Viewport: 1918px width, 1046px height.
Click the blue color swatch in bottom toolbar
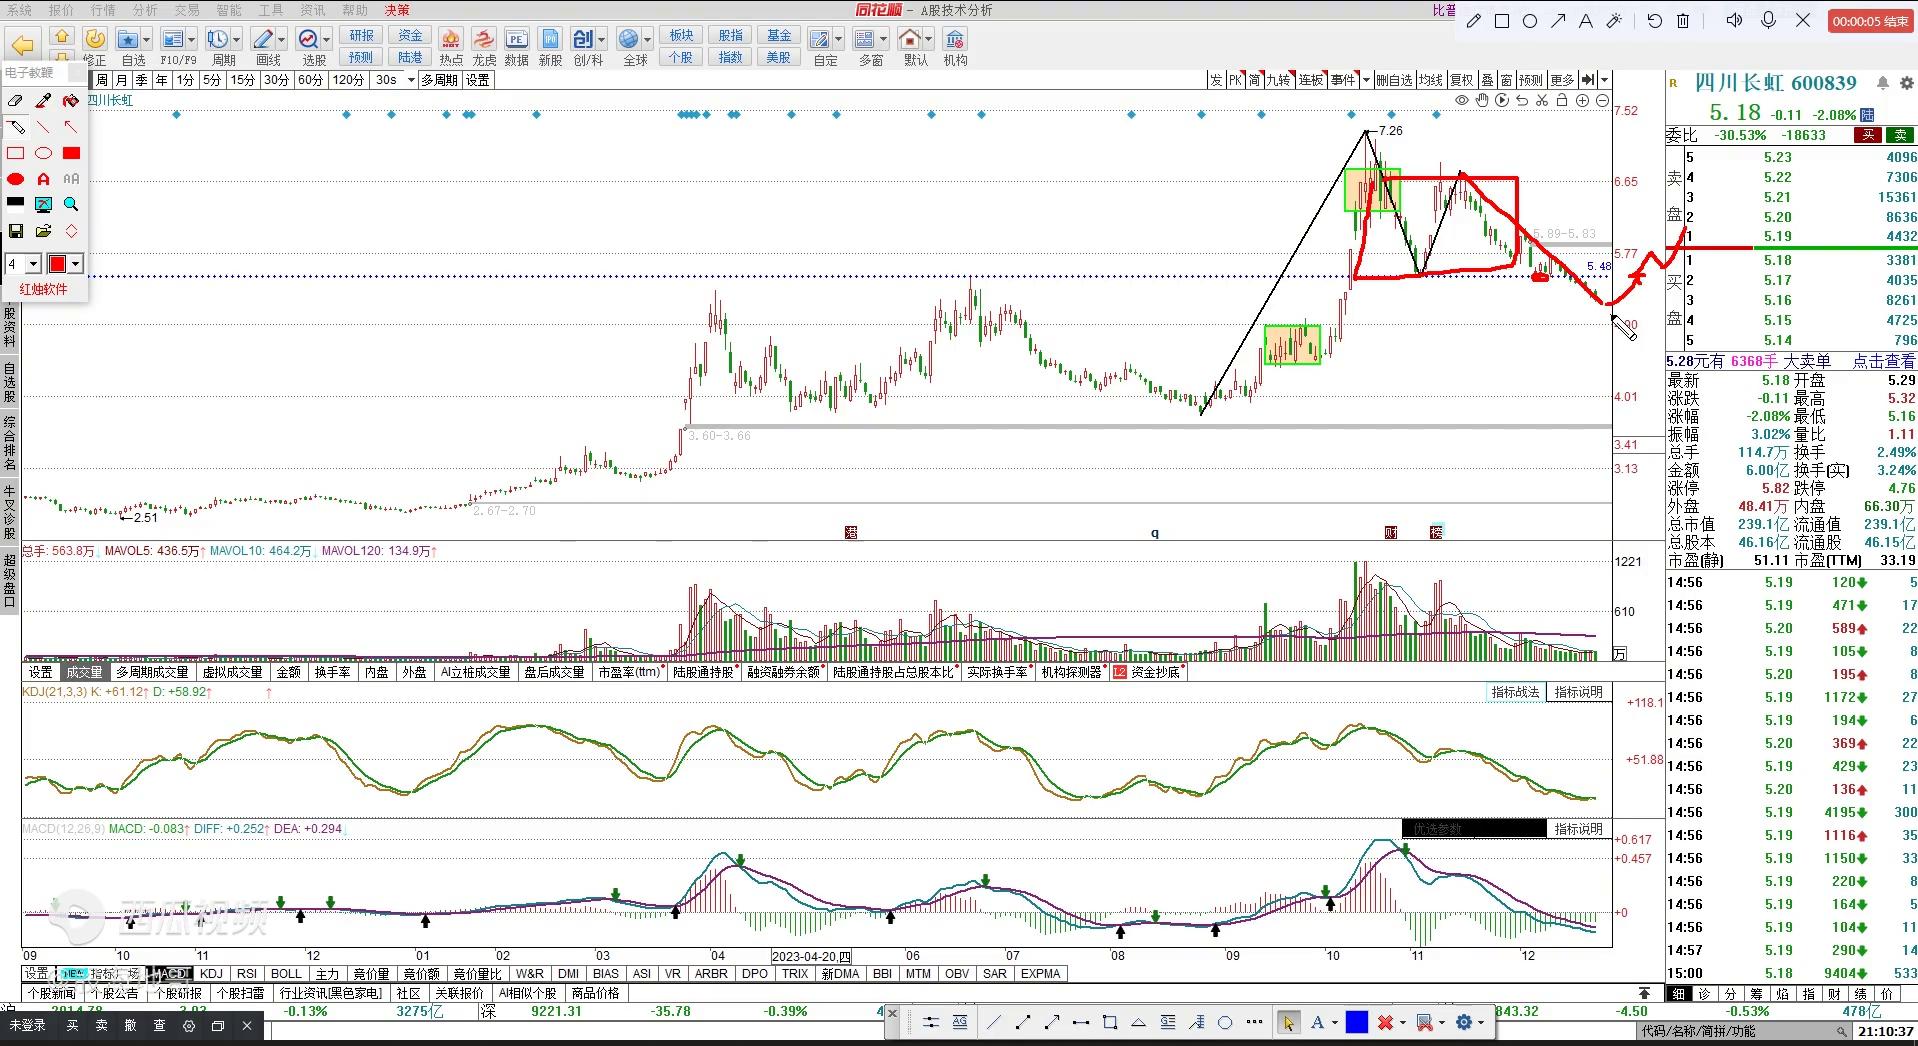[1356, 1022]
